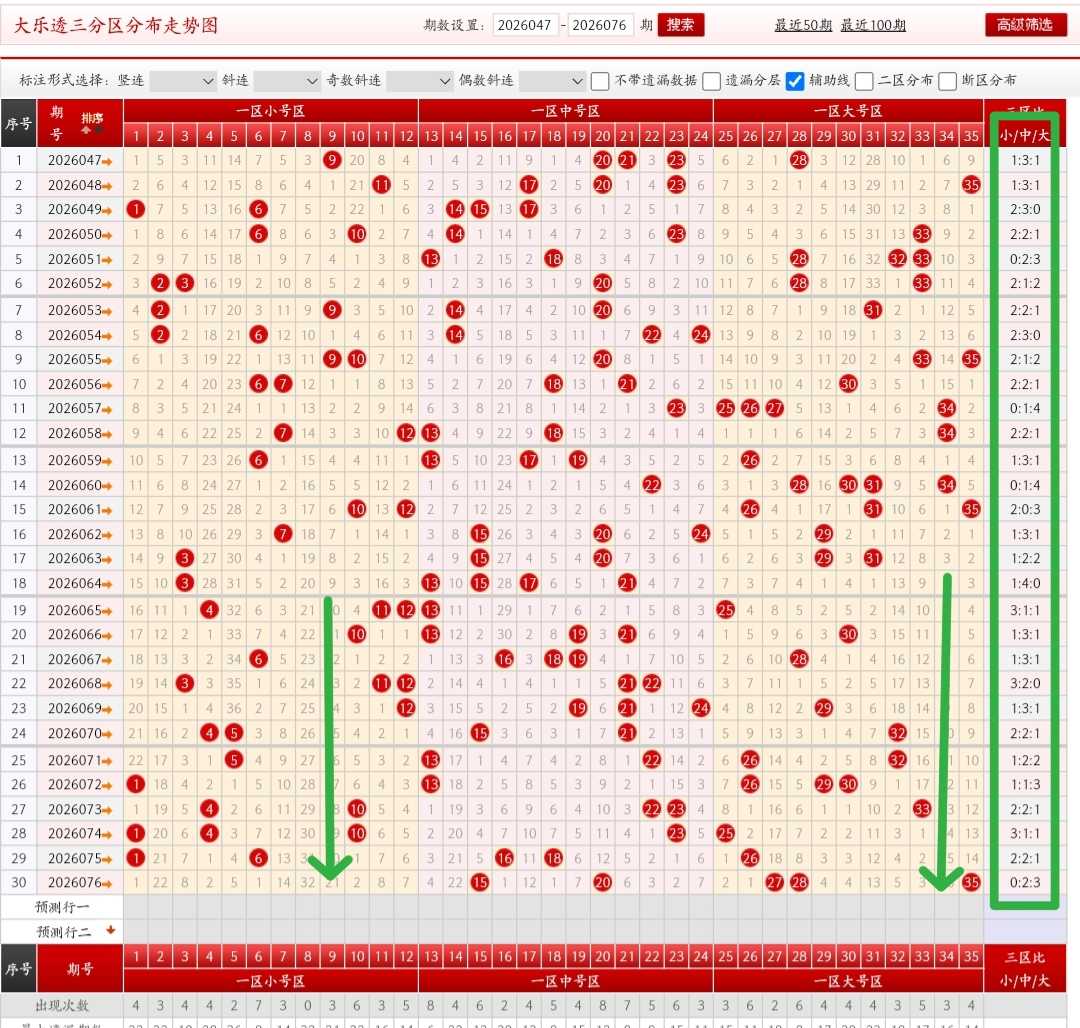Click the top 一区大号区 header
The width and height of the screenshot is (1080, 1028).
(x=848, y=111)
